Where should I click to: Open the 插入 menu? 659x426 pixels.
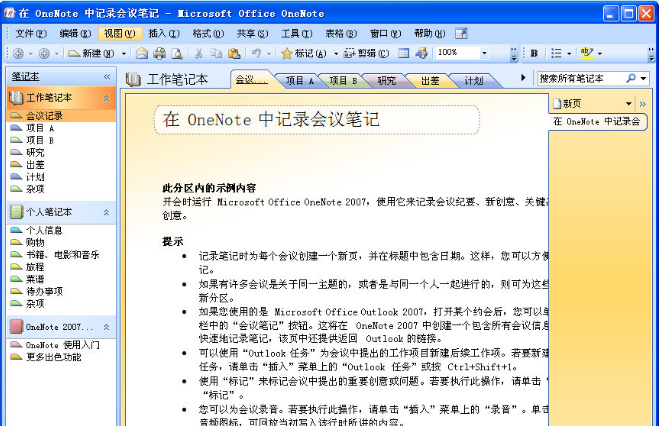click(x=164, y=34)
